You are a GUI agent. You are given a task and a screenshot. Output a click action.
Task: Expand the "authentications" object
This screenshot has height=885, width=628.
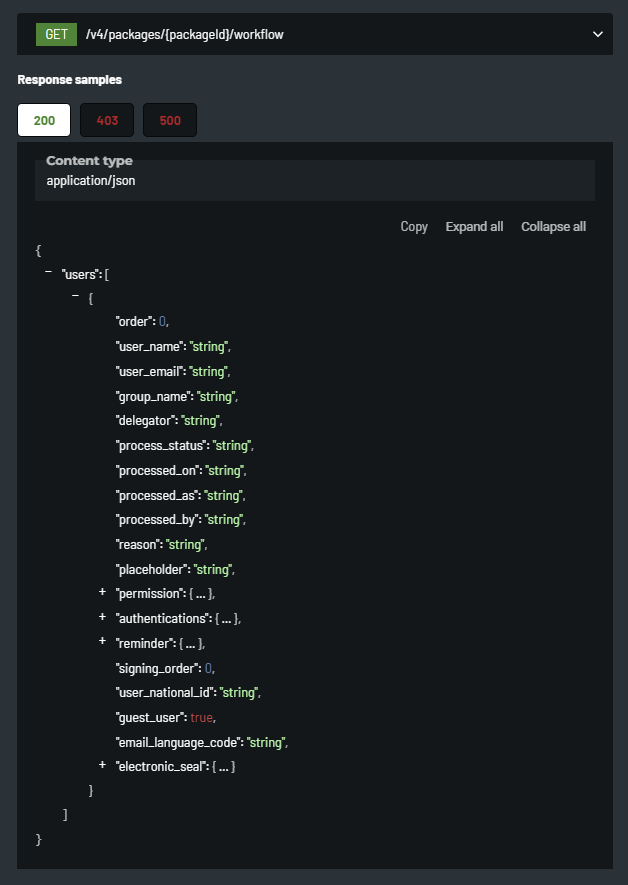(102, 618)
